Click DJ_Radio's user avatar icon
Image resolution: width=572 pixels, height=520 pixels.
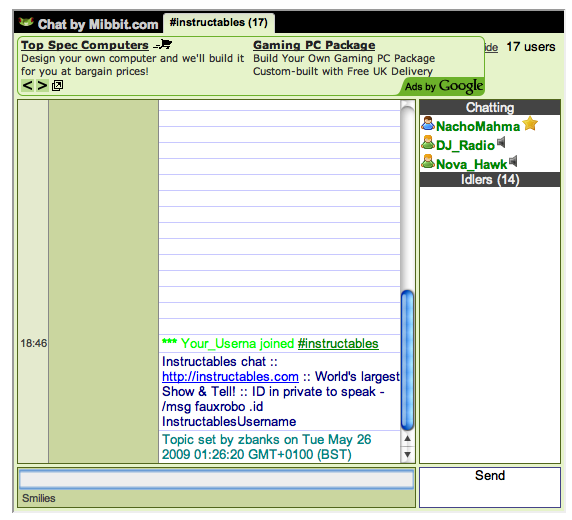point(428,143)
